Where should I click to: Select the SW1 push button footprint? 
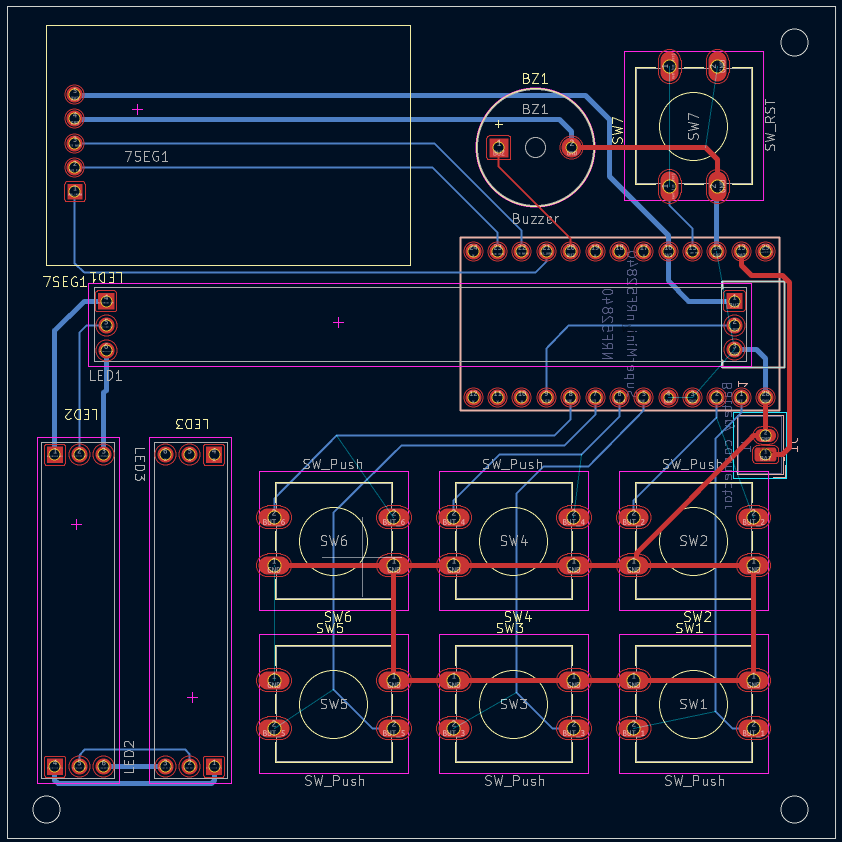693,703
